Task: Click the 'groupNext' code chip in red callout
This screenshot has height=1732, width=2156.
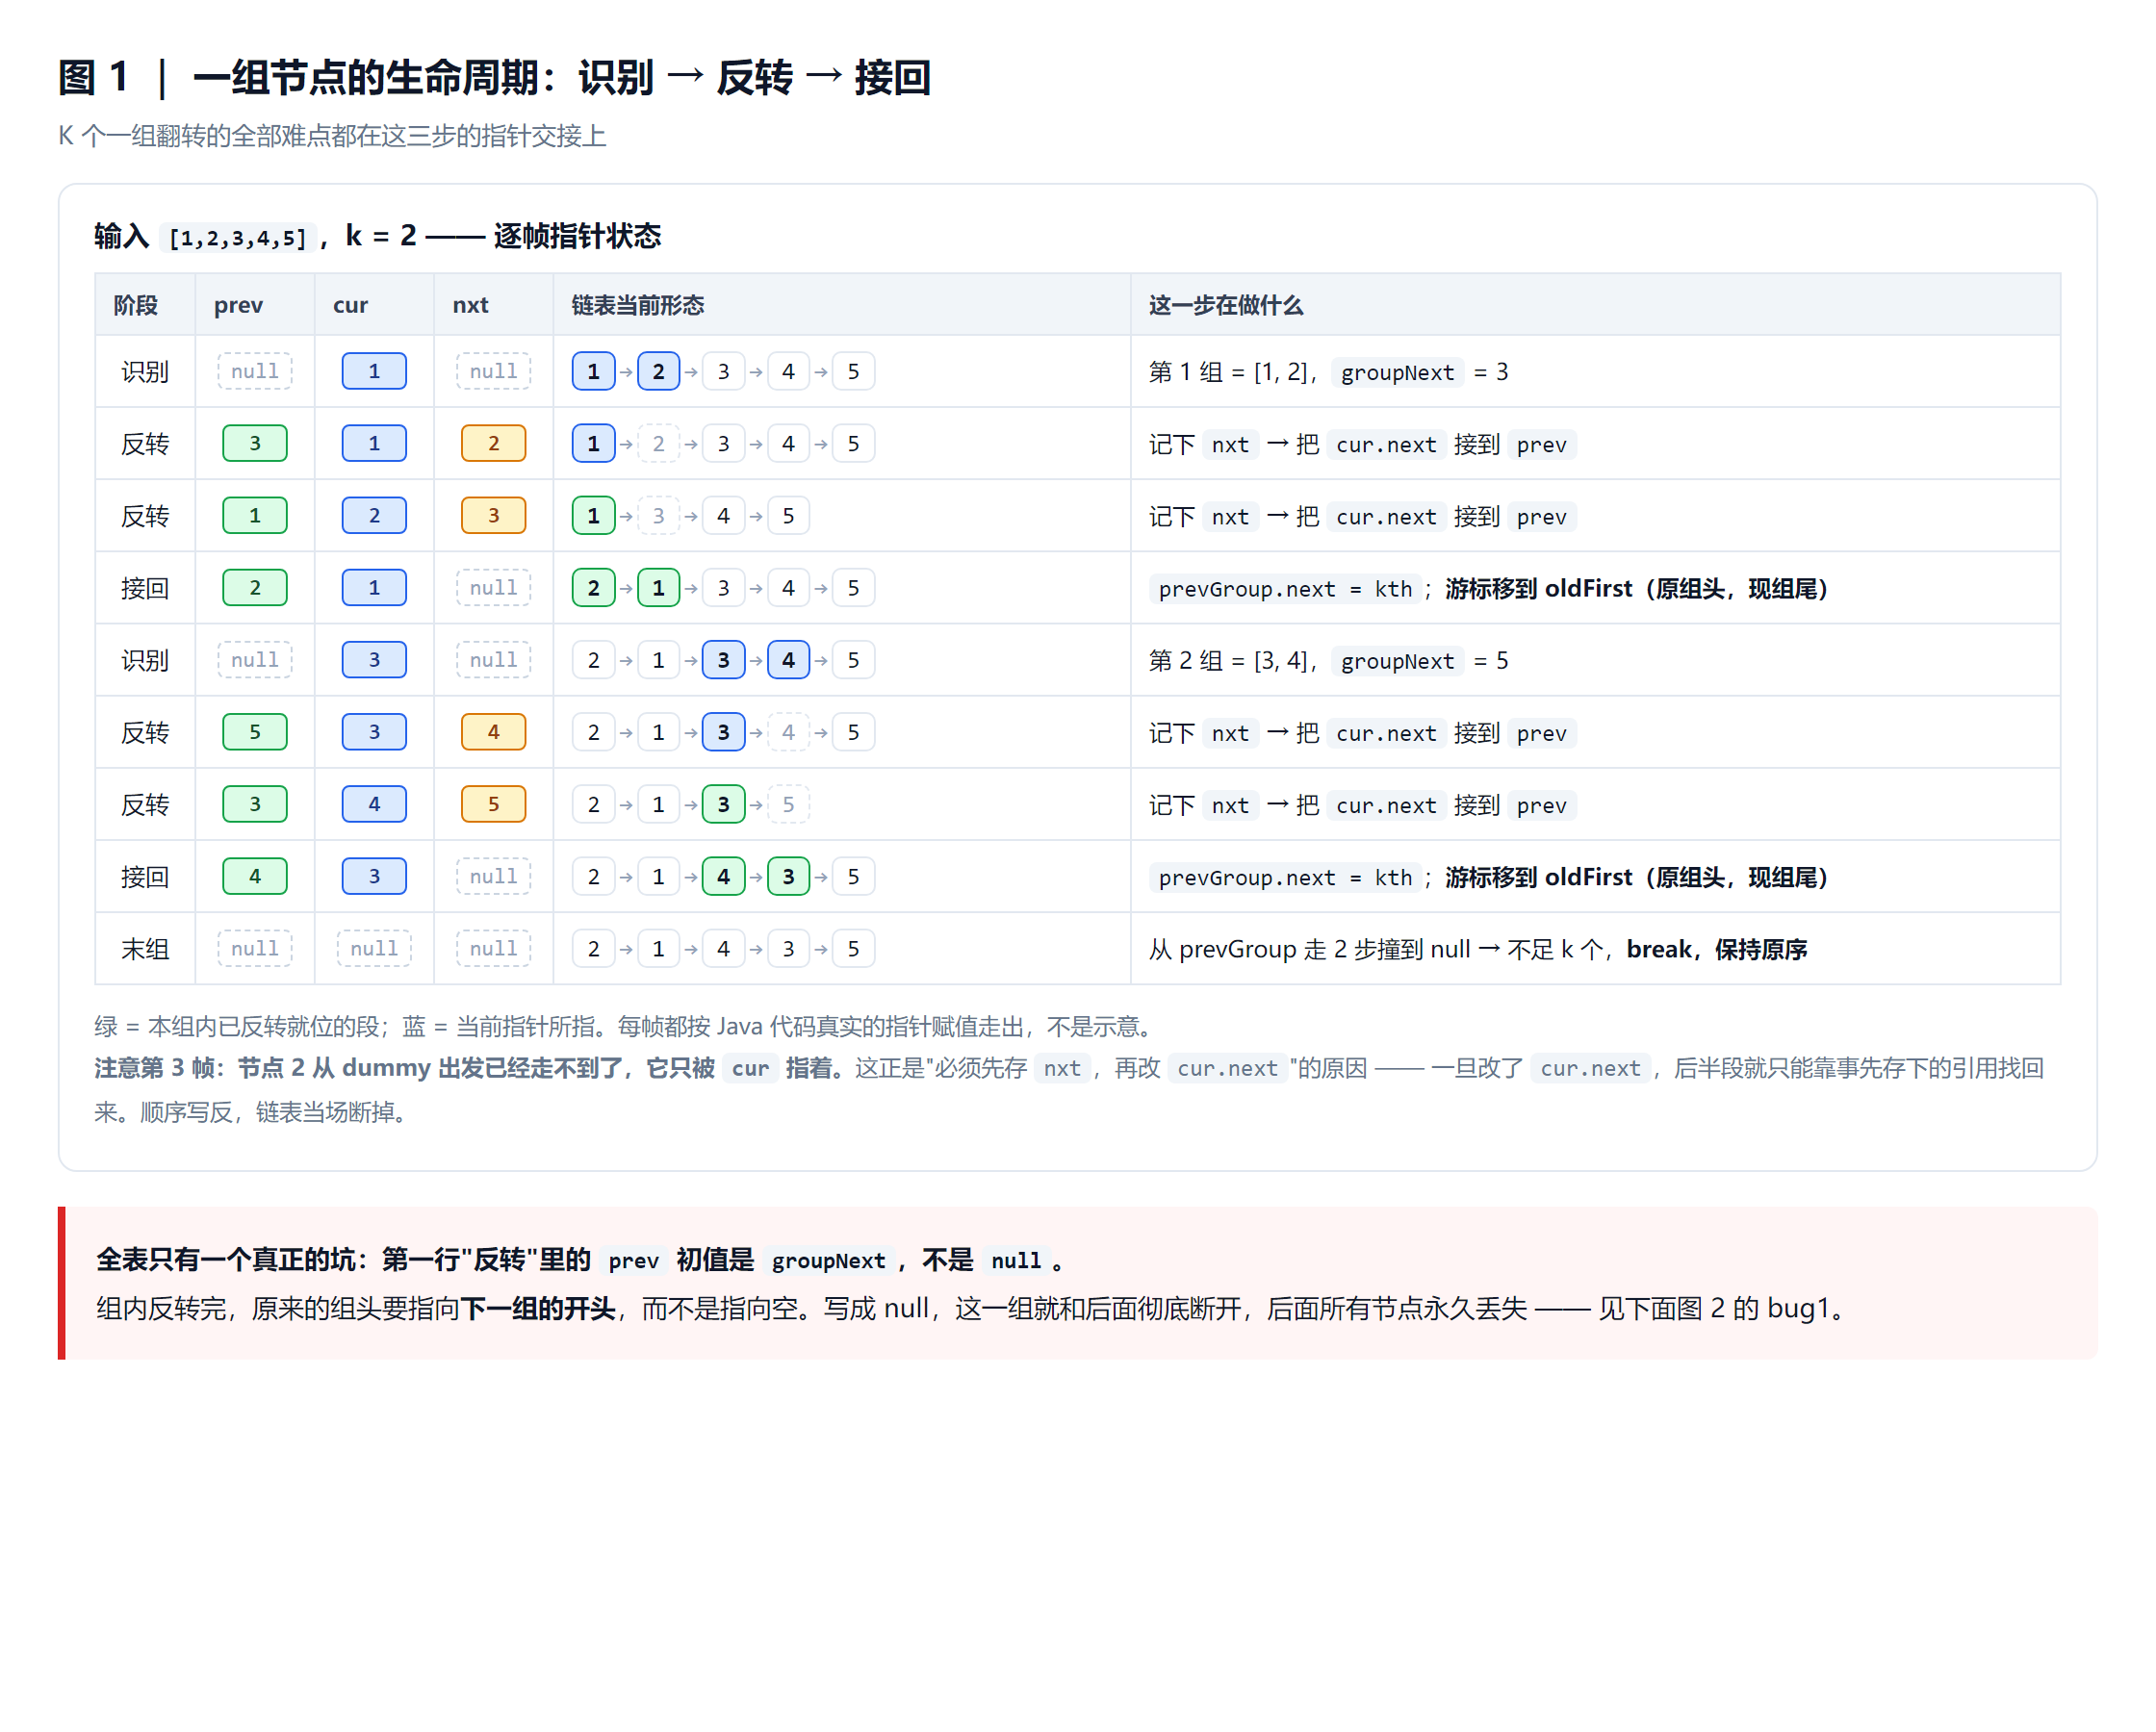Action: point(828,1261)
